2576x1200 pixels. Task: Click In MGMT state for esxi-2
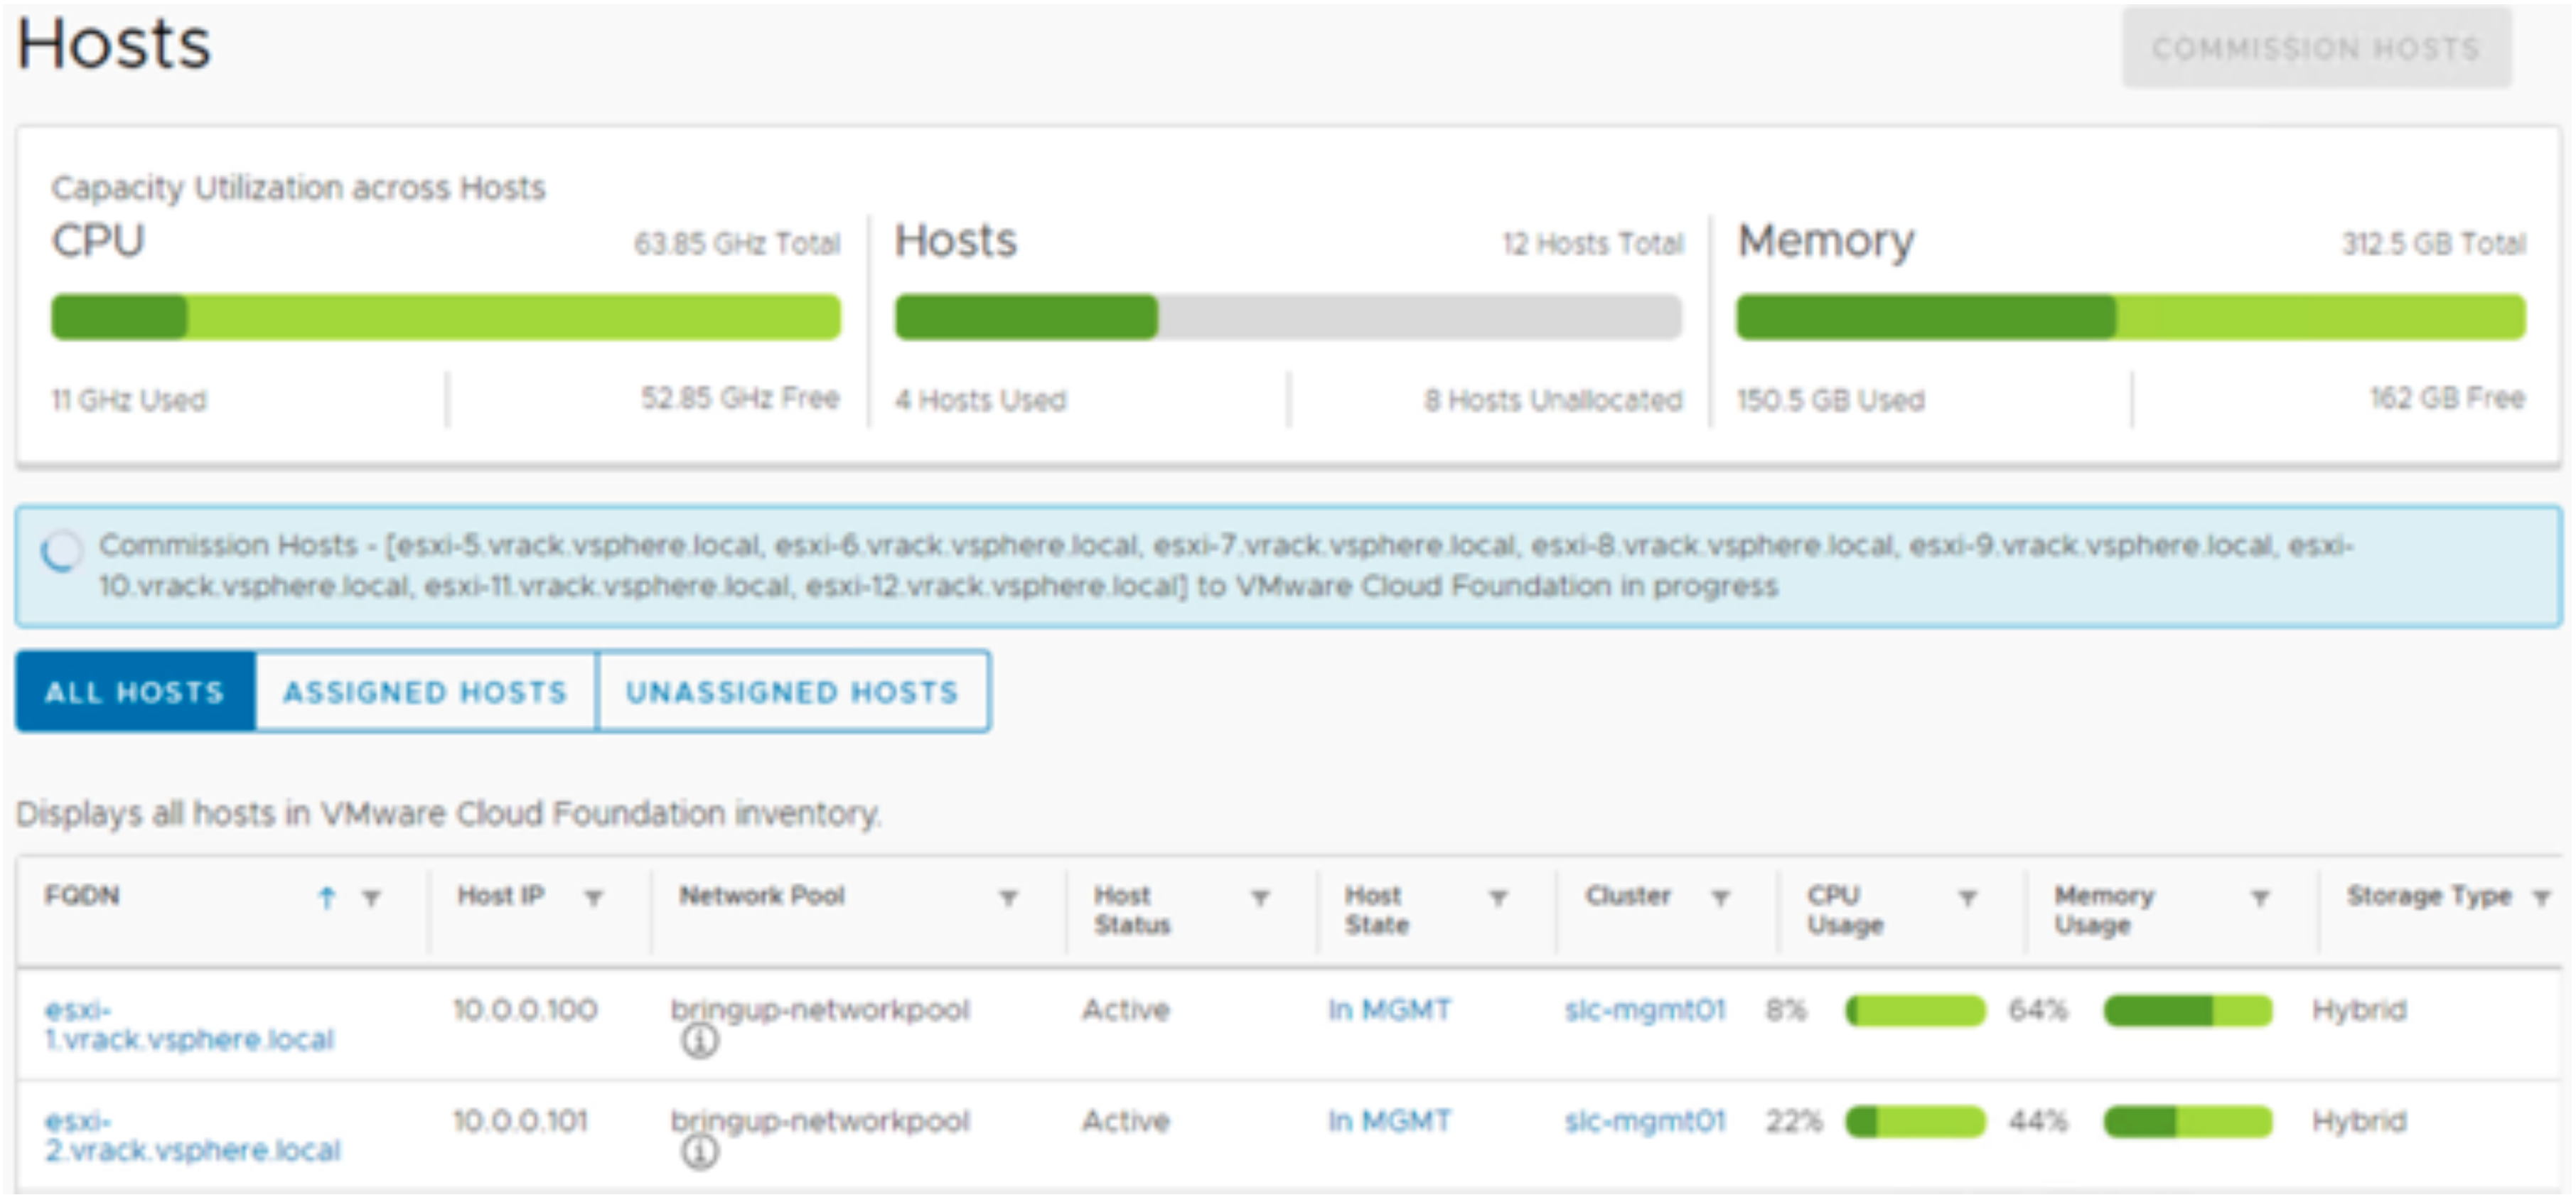click(1389, 1121)
